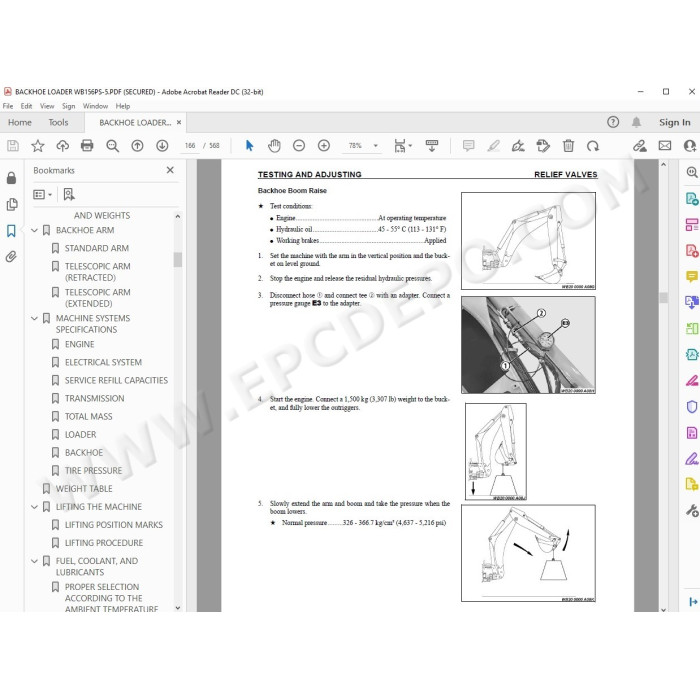Click the stamp tool icon
700x700 pixels.
click(543, 146)
